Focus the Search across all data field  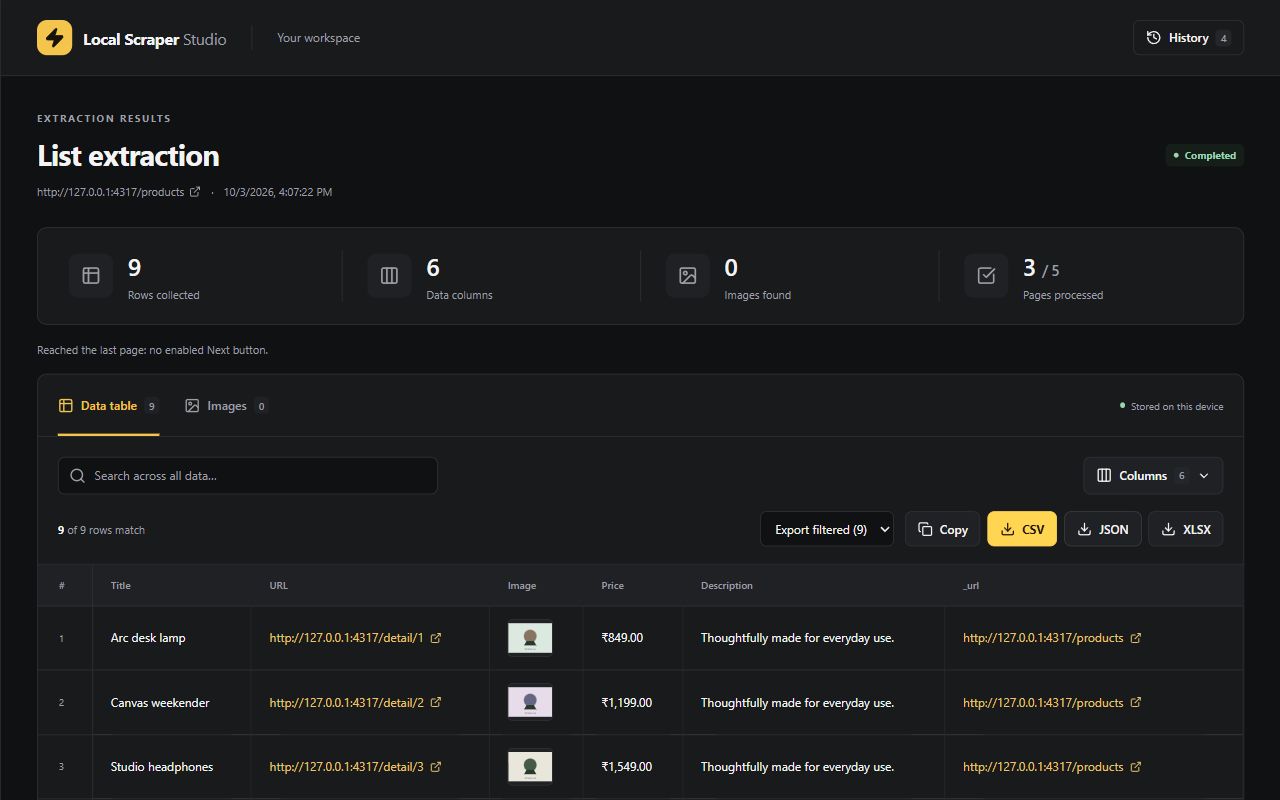click(248, 476)
